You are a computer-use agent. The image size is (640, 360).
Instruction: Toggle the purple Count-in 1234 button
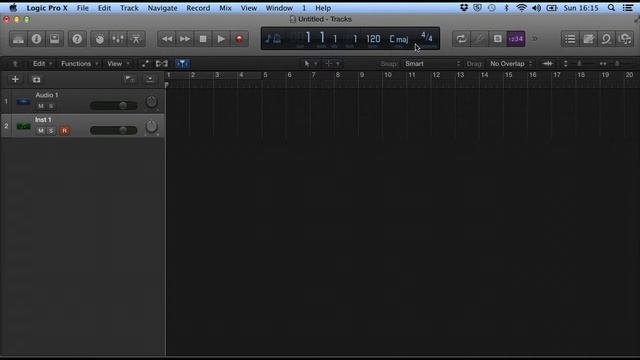coord(516,39)
